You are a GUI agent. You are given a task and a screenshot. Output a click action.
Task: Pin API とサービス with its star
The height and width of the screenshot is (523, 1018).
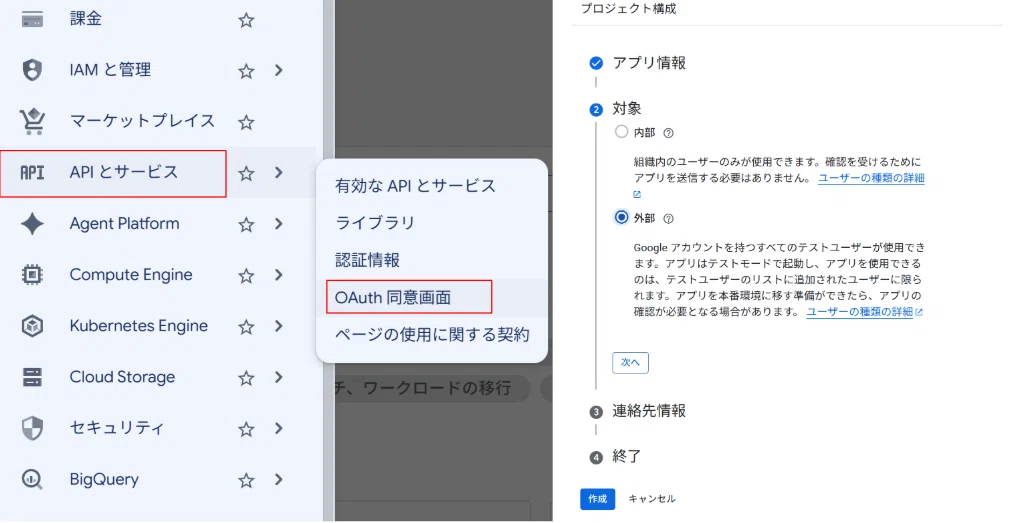point(246,173)
